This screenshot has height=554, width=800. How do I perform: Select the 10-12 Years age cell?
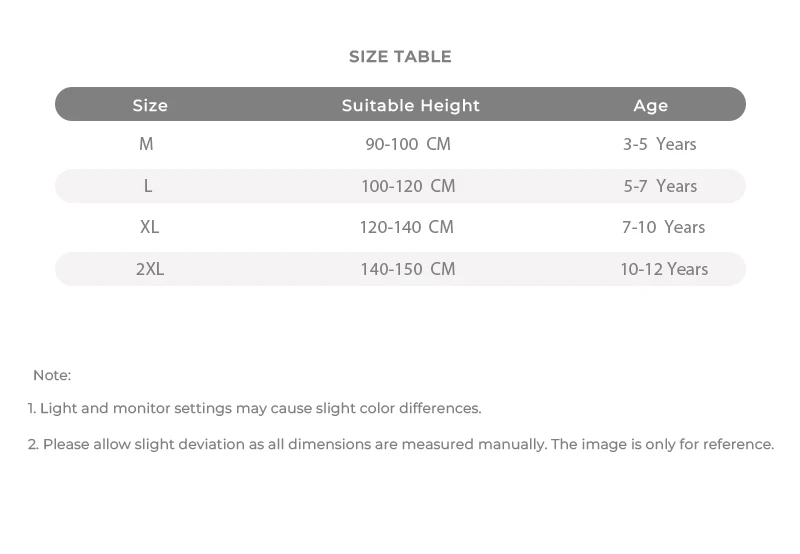coord(664,269)
